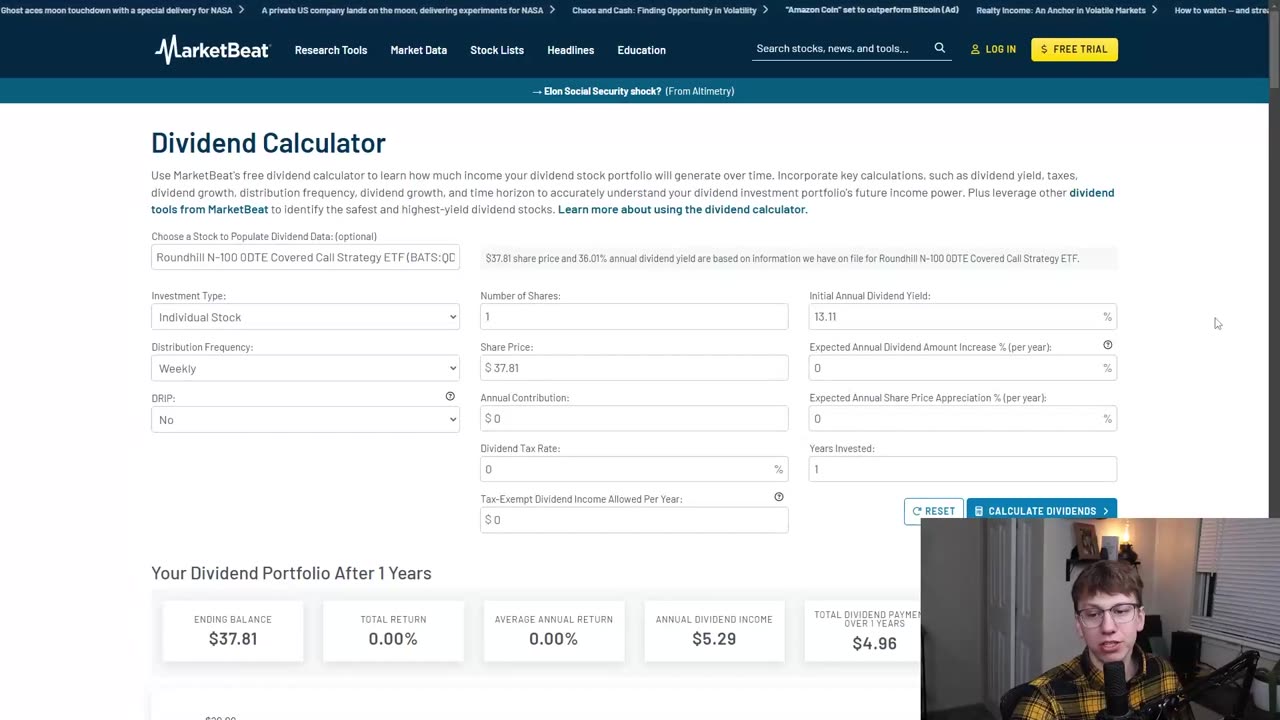
Task: Click the Share Price field
Action: [x=634, y=367]
